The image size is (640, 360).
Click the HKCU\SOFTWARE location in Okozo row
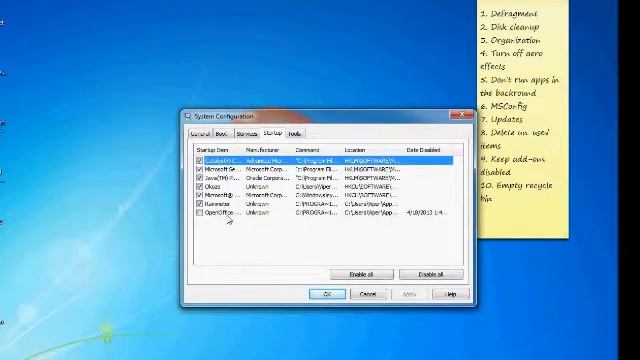click(371, 187)
